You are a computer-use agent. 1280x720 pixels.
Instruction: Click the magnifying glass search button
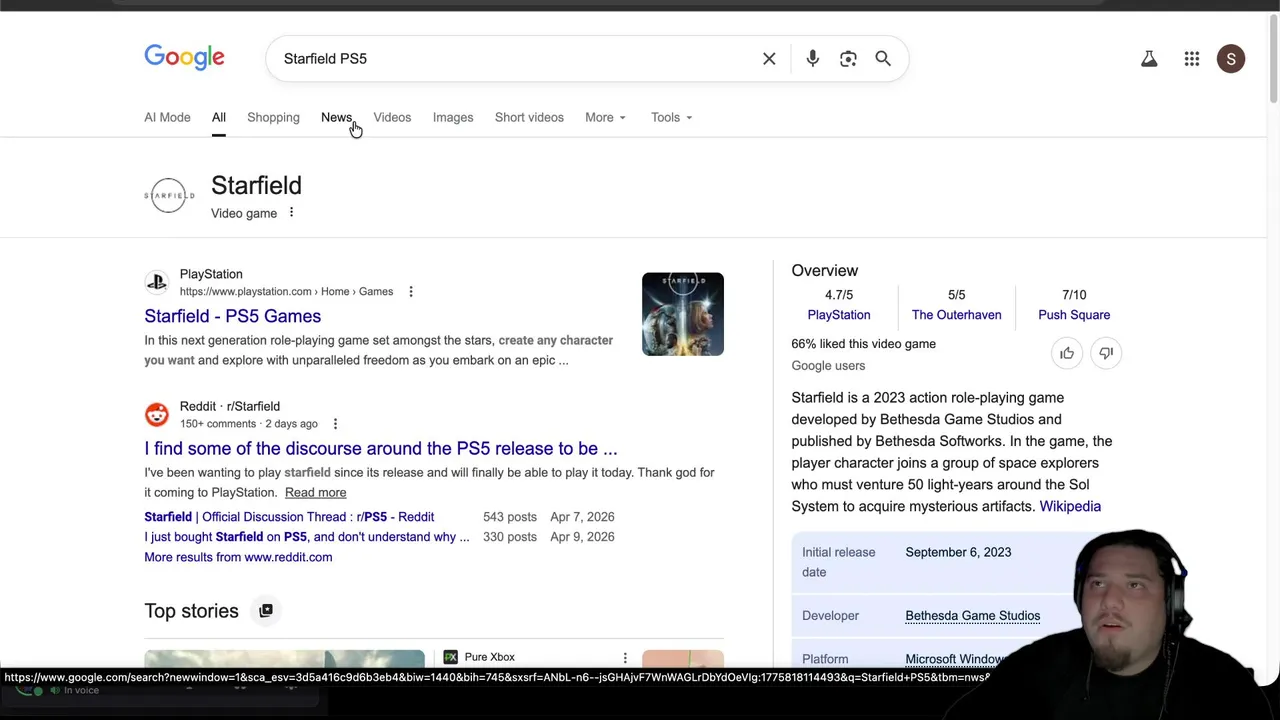click(883, 59)
